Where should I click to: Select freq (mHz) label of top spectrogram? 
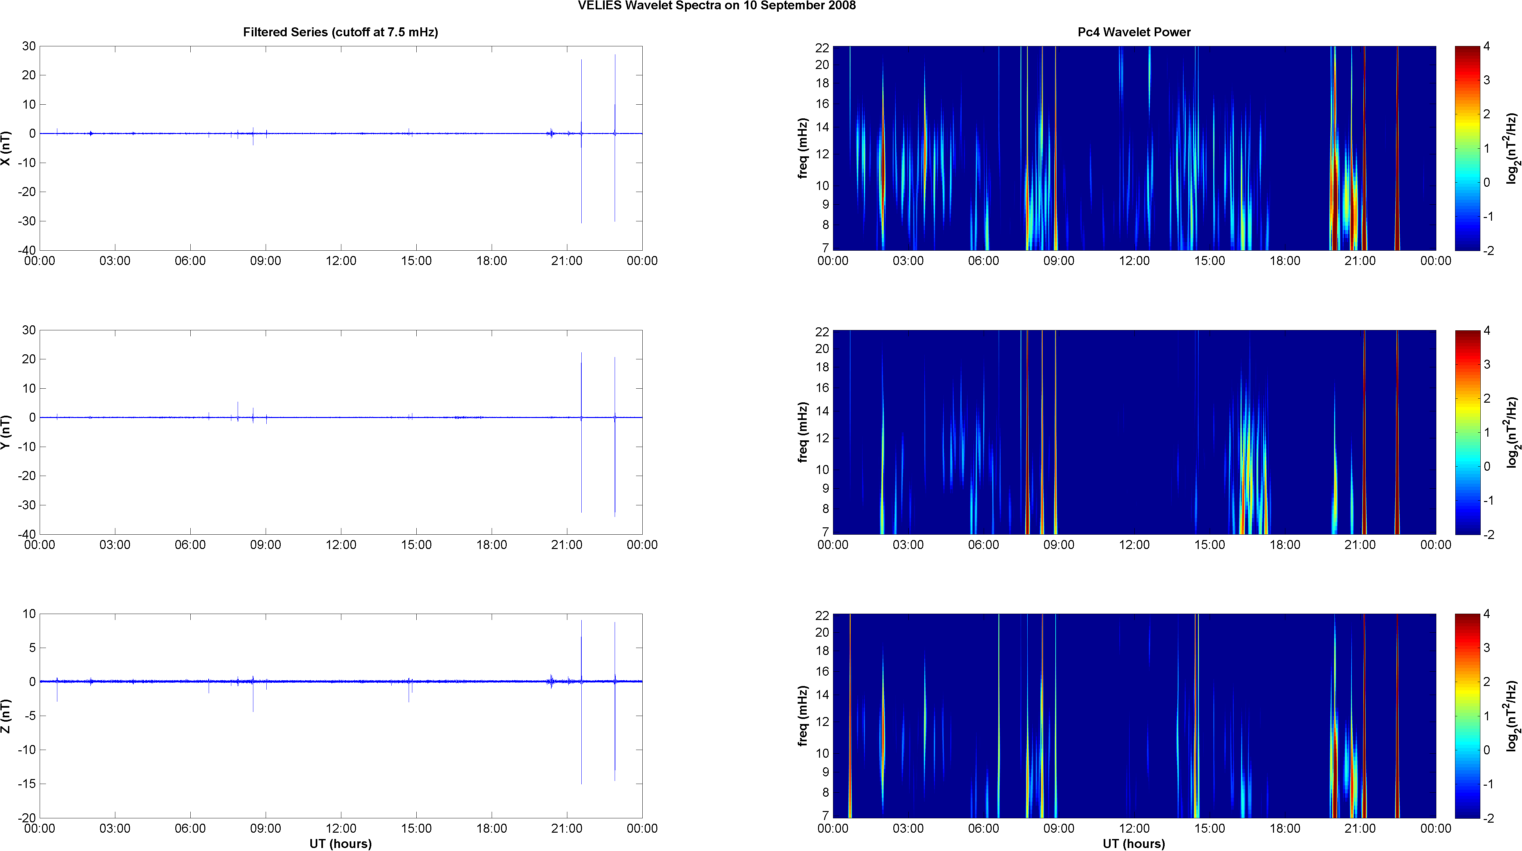[x=802, y=148]
